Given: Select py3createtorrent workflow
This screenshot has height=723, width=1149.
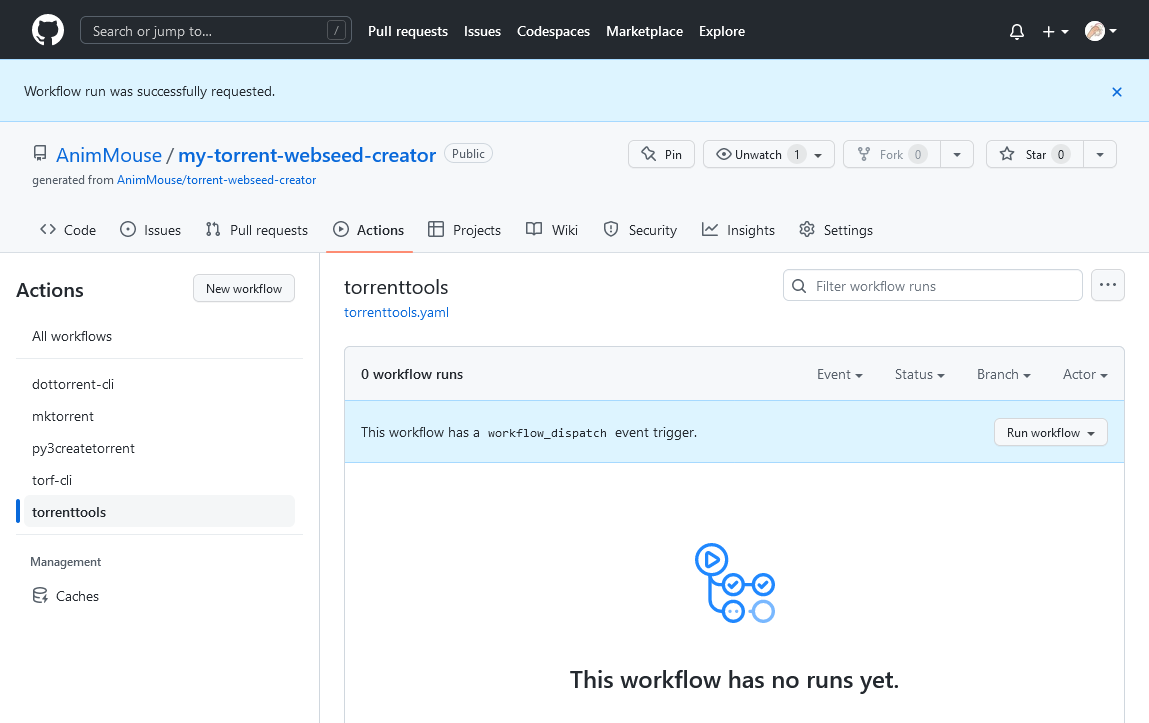Looking at the screenshot, I should pyautogui.click(x=159, y=448).
